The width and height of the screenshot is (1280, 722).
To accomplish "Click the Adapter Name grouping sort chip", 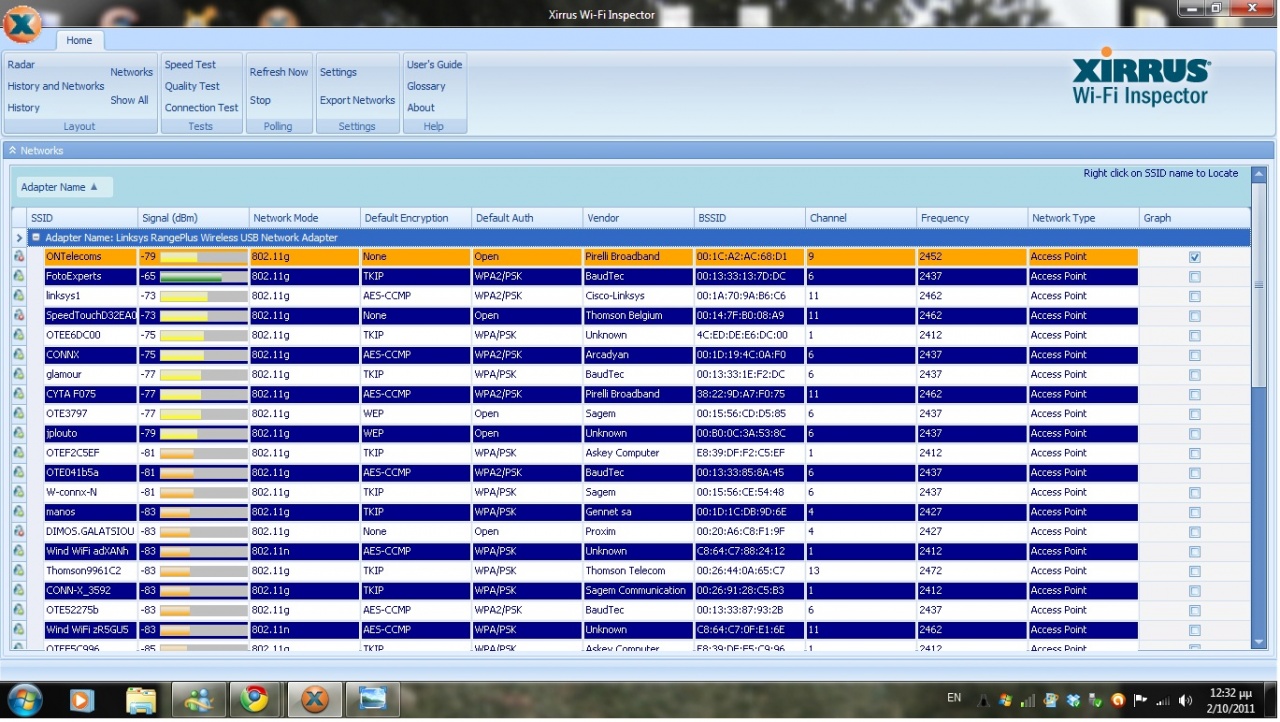I will [64, 187].
